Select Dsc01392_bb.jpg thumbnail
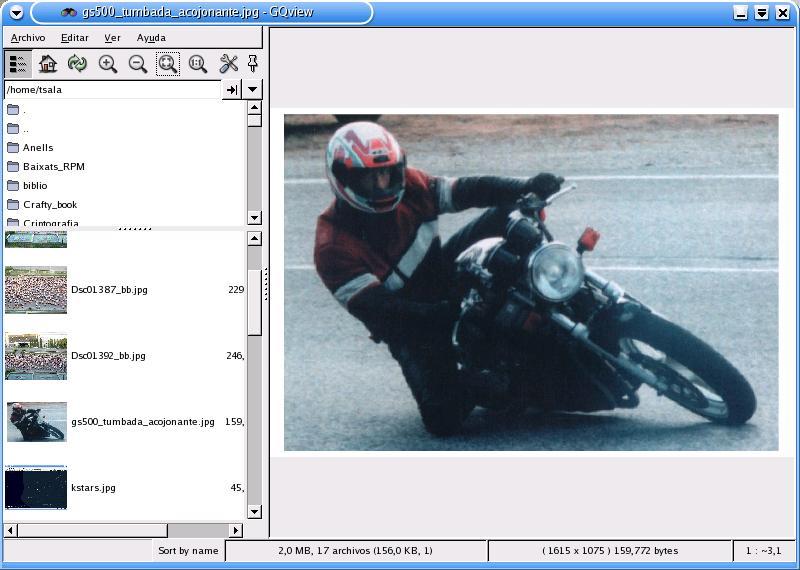 coord(36,356)
